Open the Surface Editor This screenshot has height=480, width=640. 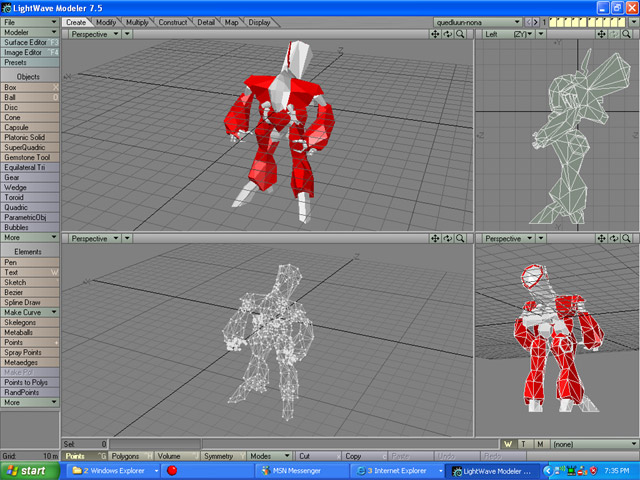pyautogui.click(x=30, y=42)
